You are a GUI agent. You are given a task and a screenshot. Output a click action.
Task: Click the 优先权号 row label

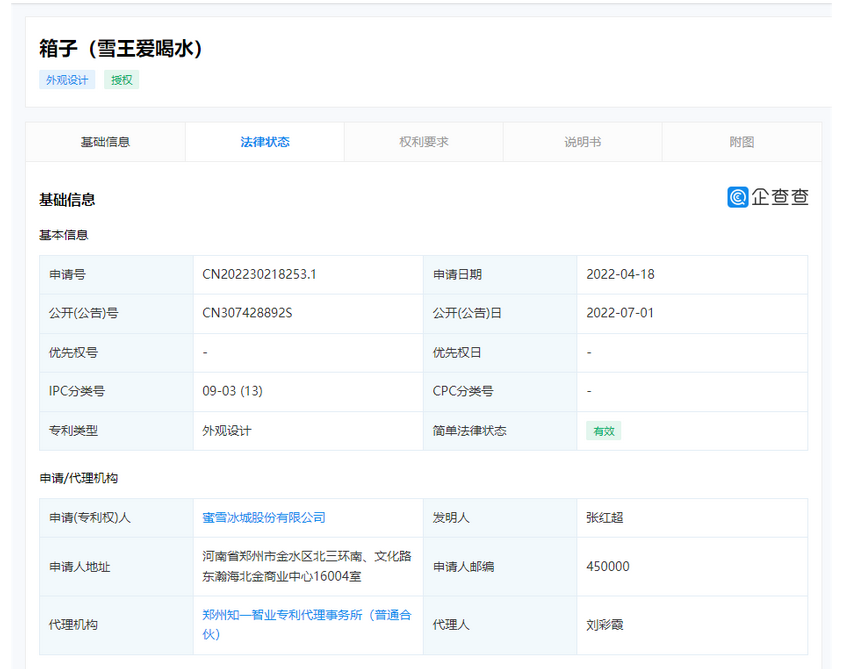coord(73,353)
